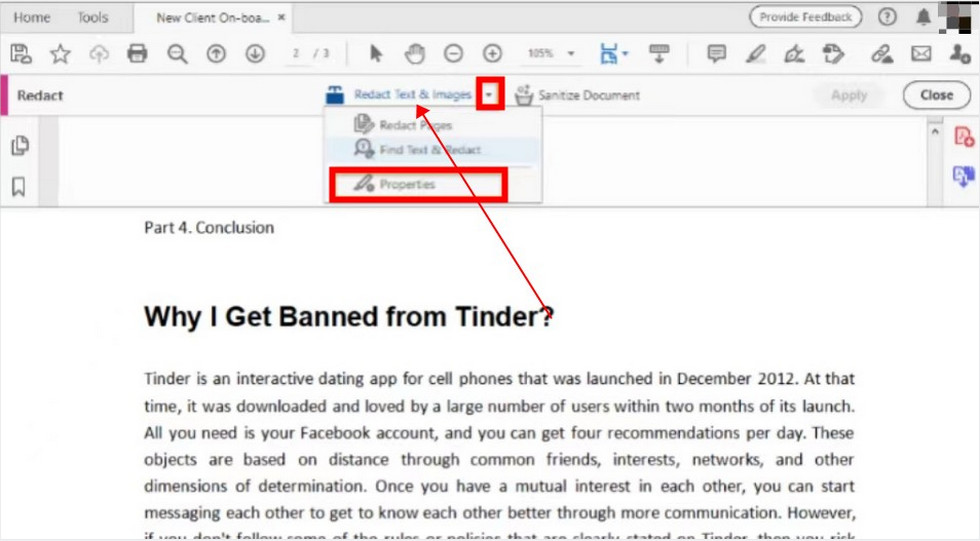The height and width of the screenshot is (541, 980).
Task: Go to the previous page arrow
Action: coord(216,54)
